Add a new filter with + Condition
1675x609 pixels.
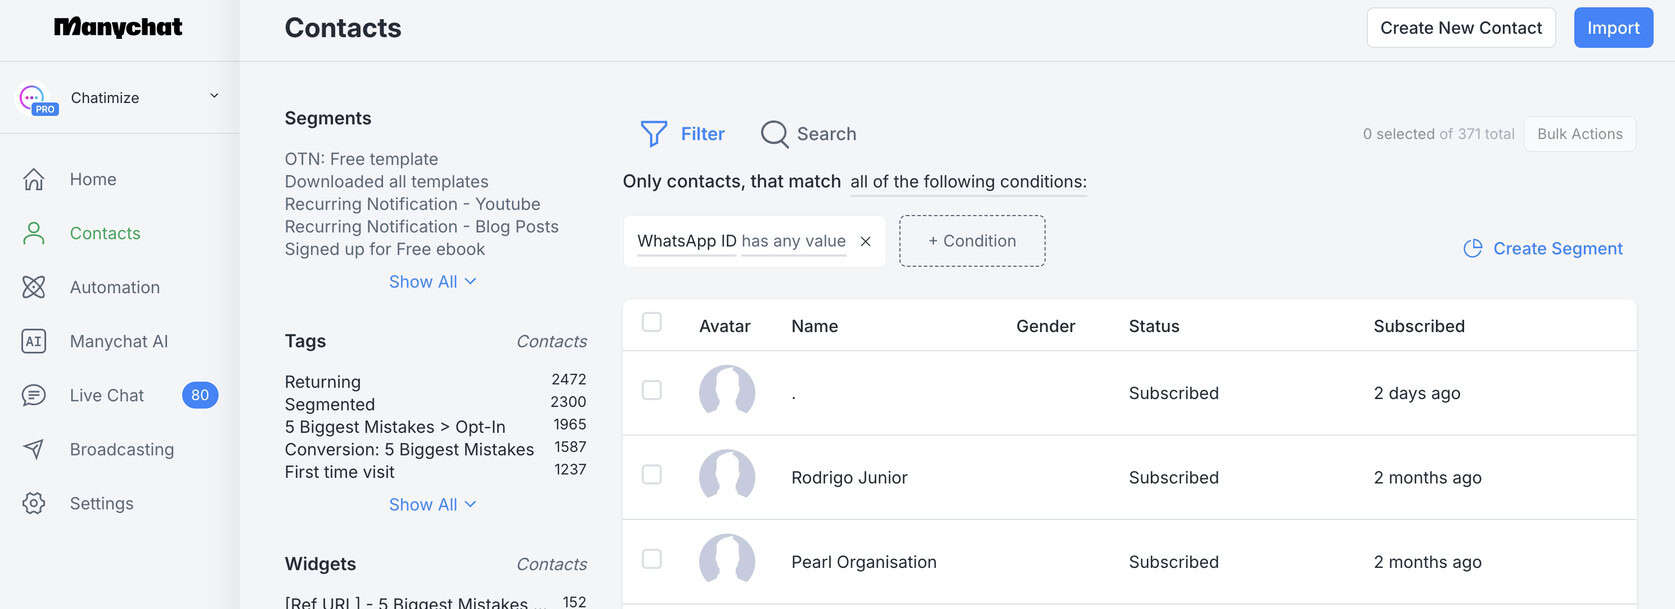971,241
